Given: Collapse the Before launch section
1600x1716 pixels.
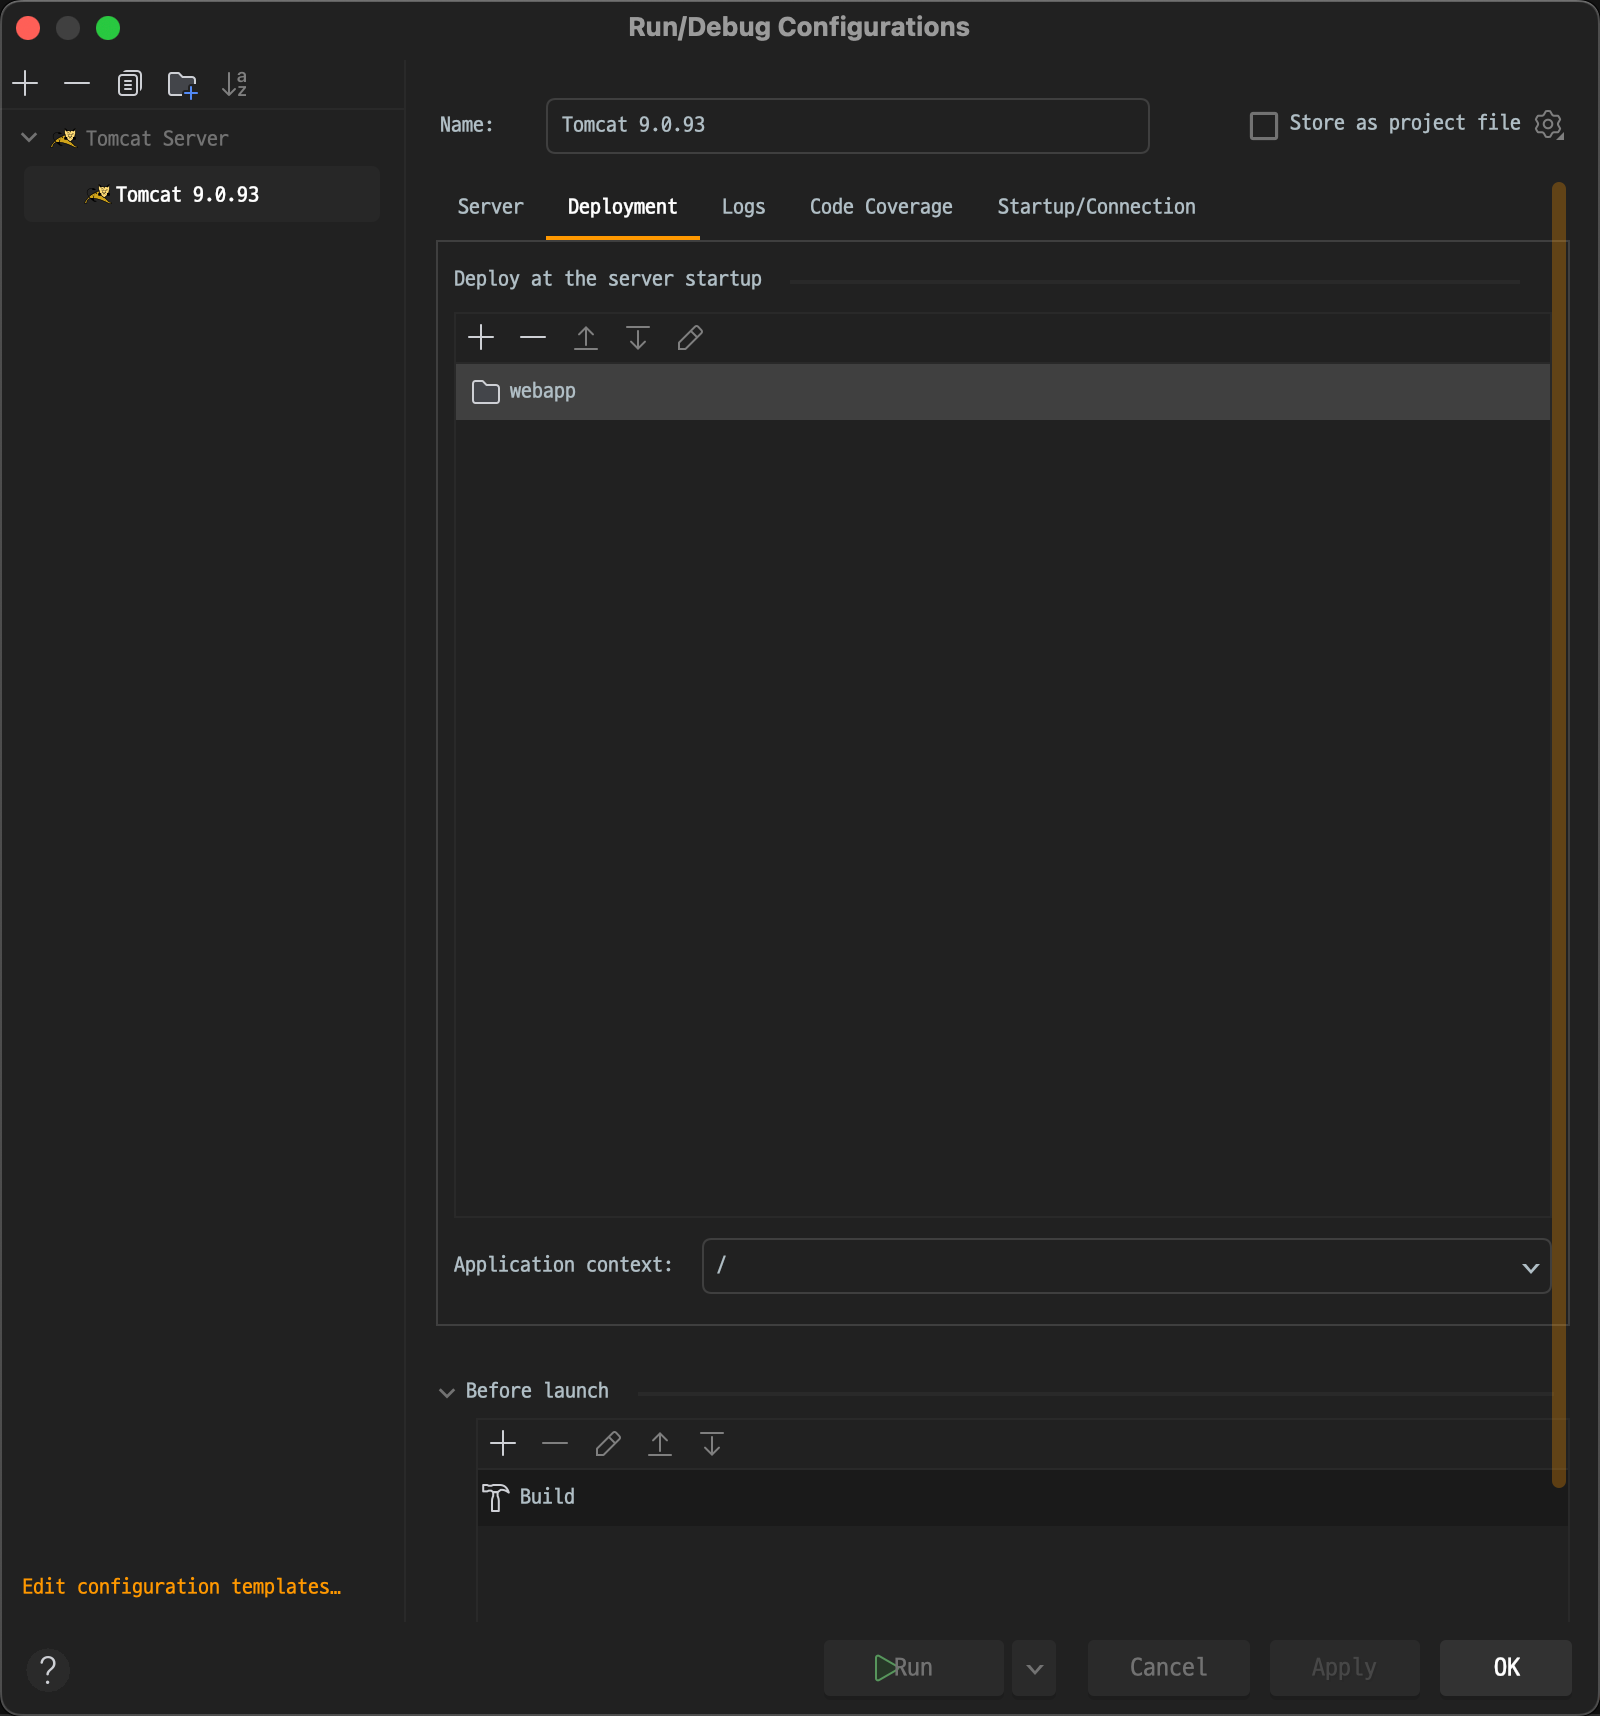Looking at the screenshot, I should coord(447,1392).
